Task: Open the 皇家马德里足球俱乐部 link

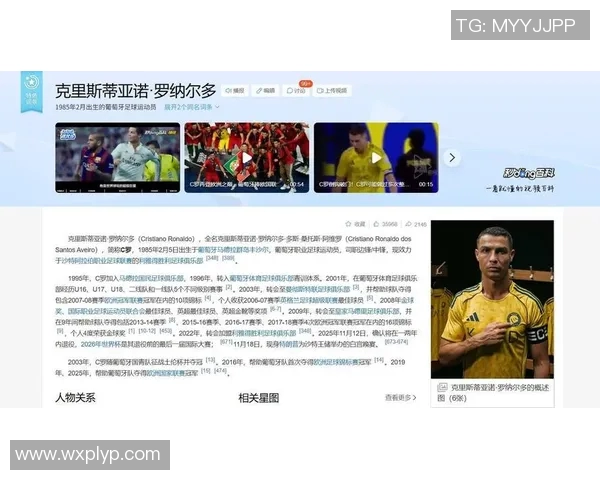Action: coord(367,312)
